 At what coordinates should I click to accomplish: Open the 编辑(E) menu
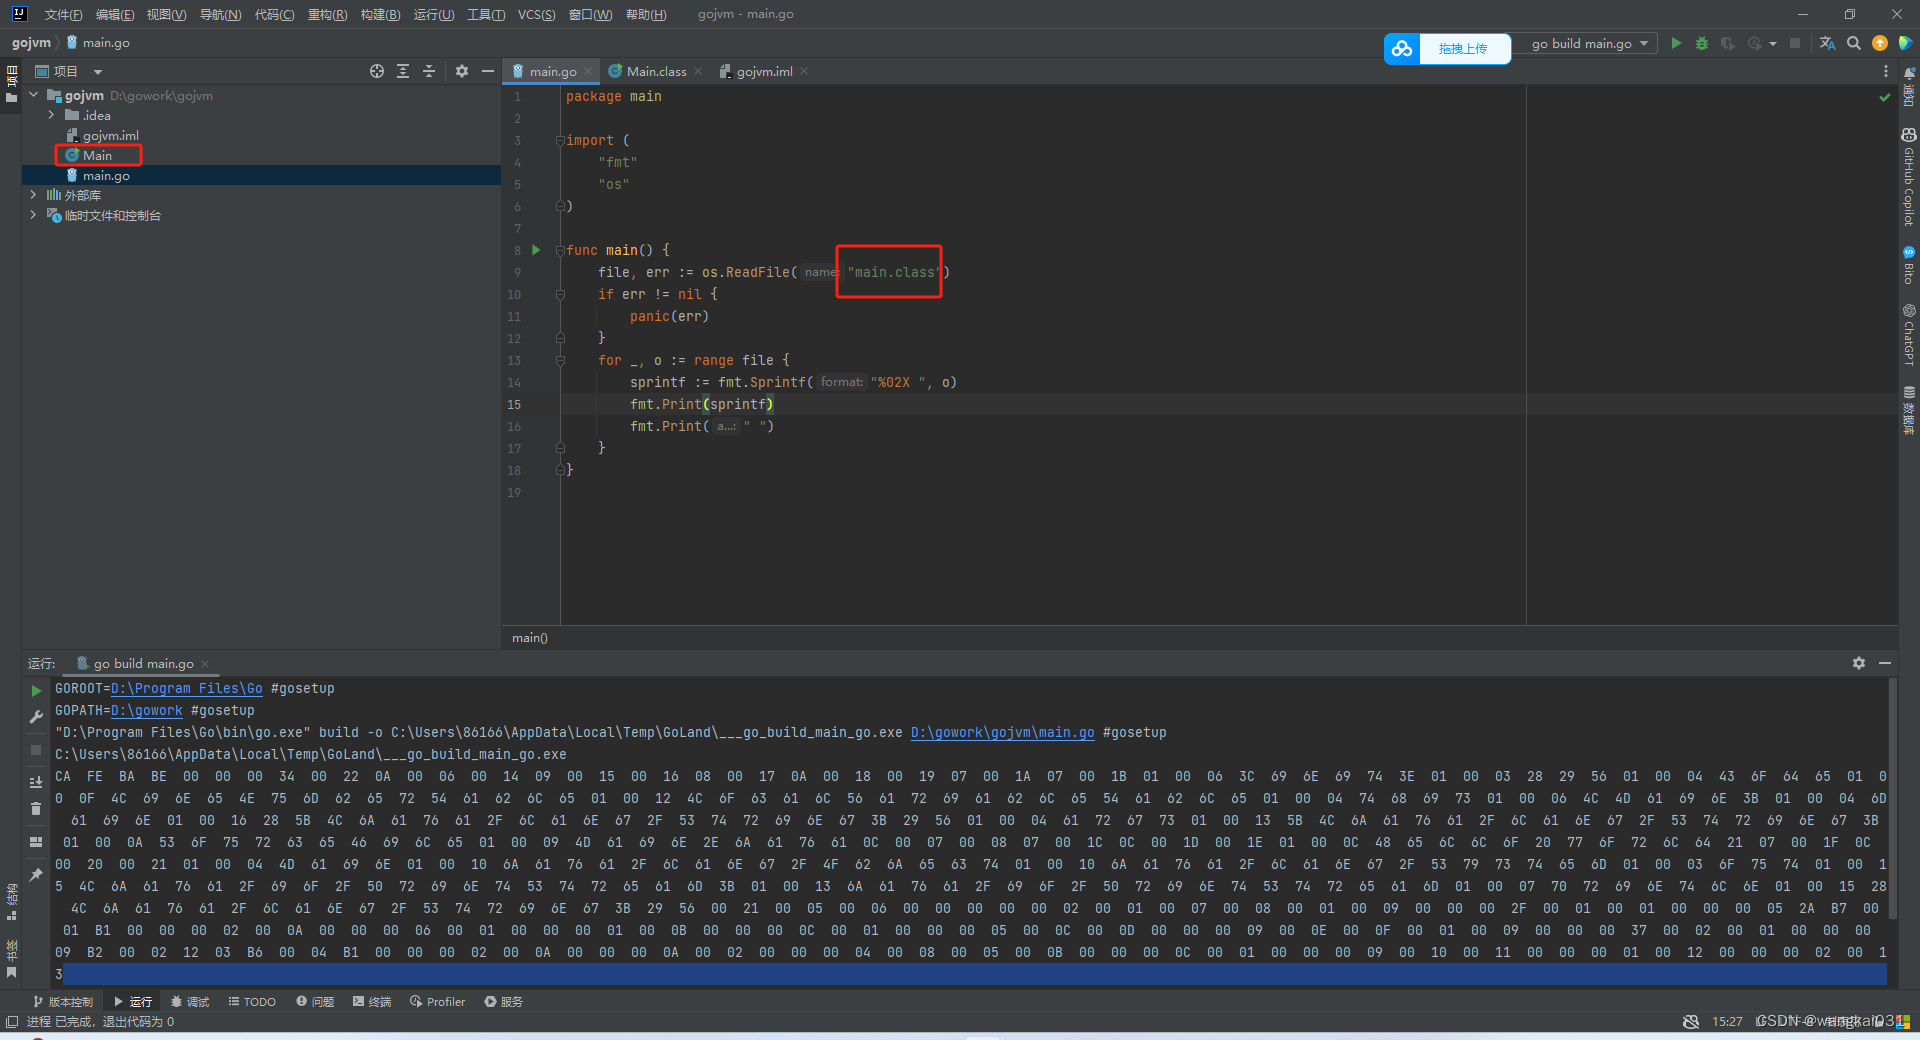(x=115, y=14)
